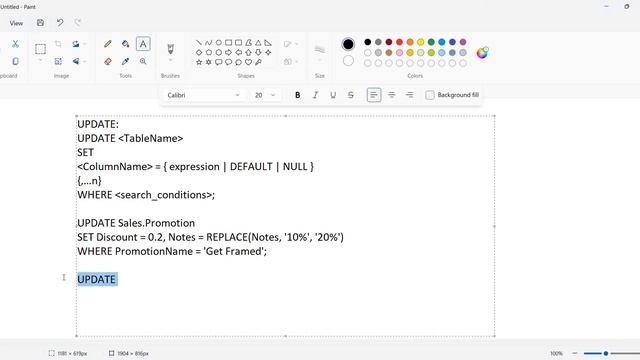Pick the green palette color

pos(431,42)
